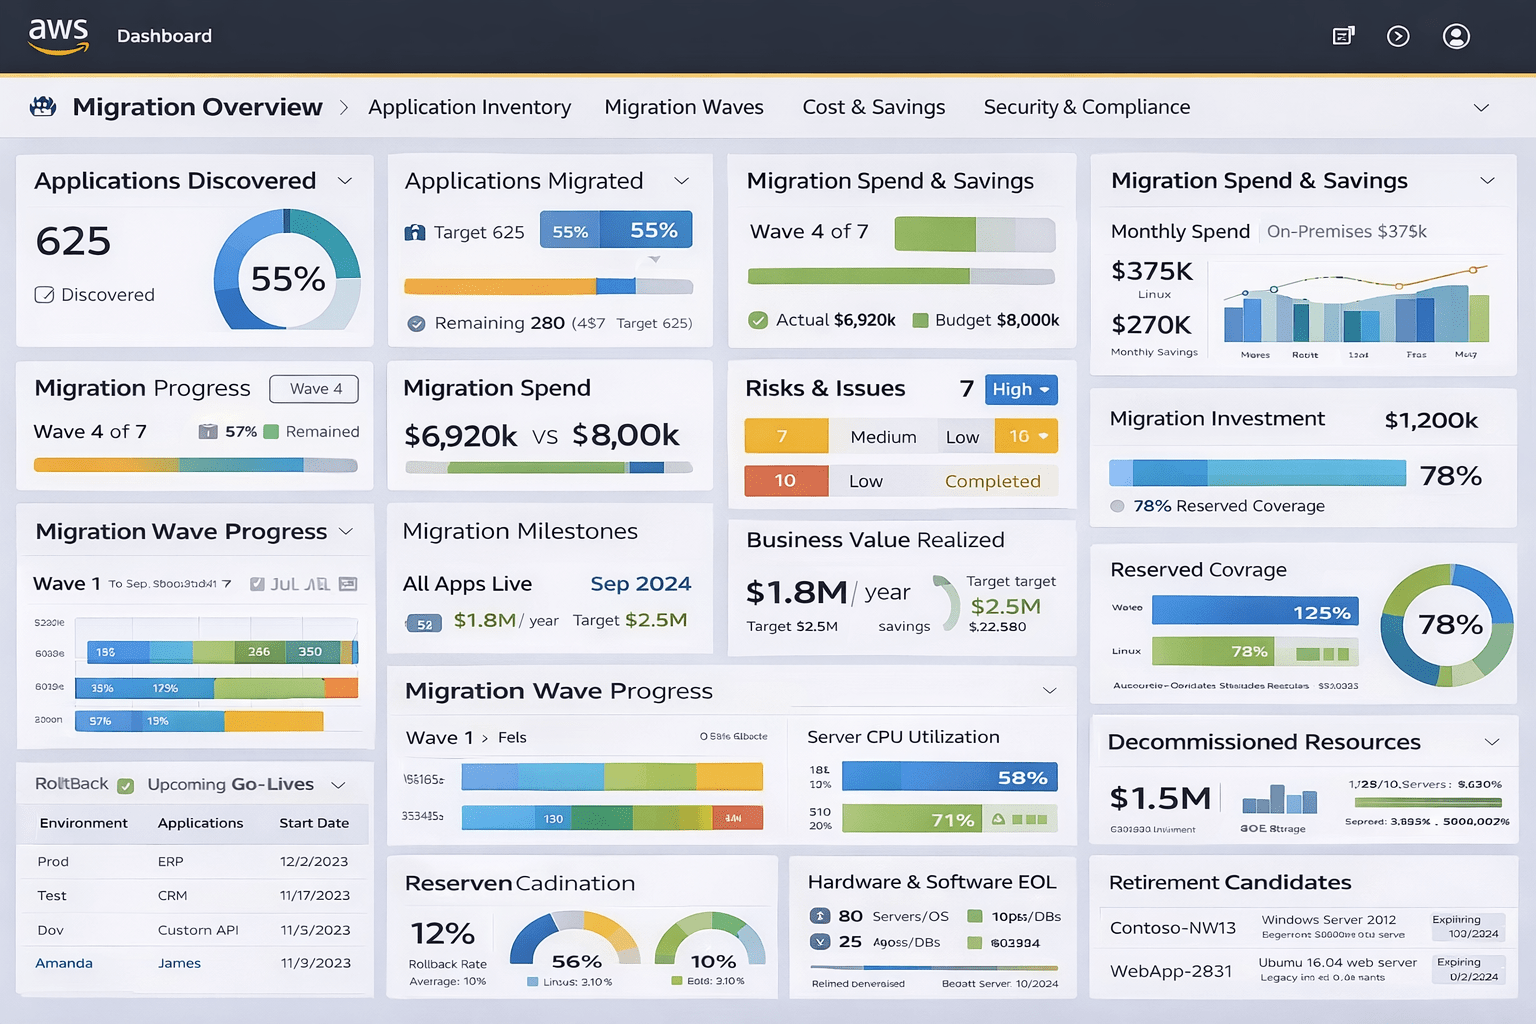Open notifications via the top bar icon

point(1343,35)
